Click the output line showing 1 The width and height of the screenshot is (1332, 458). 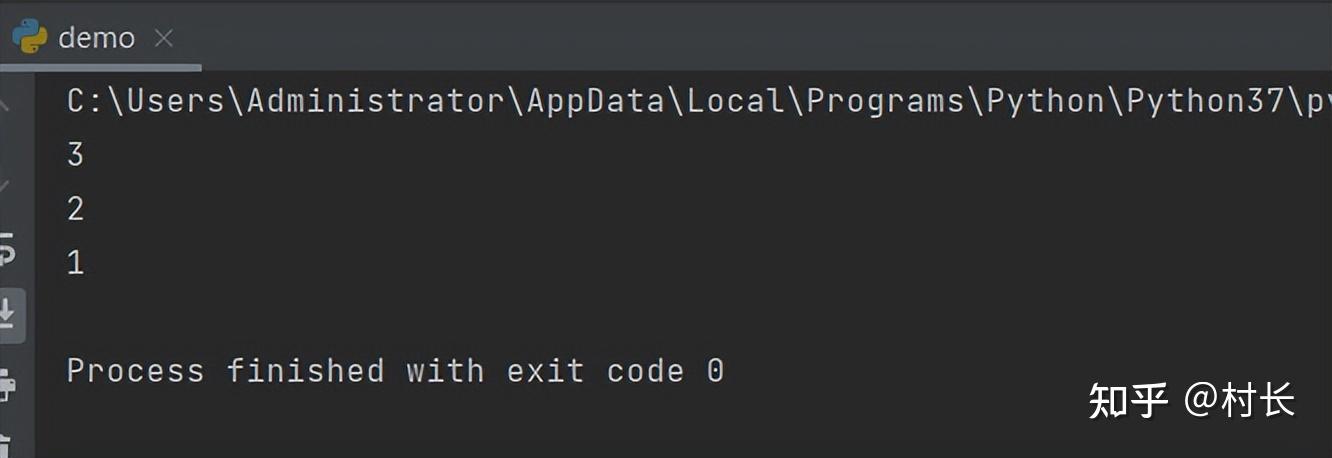coord(75,263)
